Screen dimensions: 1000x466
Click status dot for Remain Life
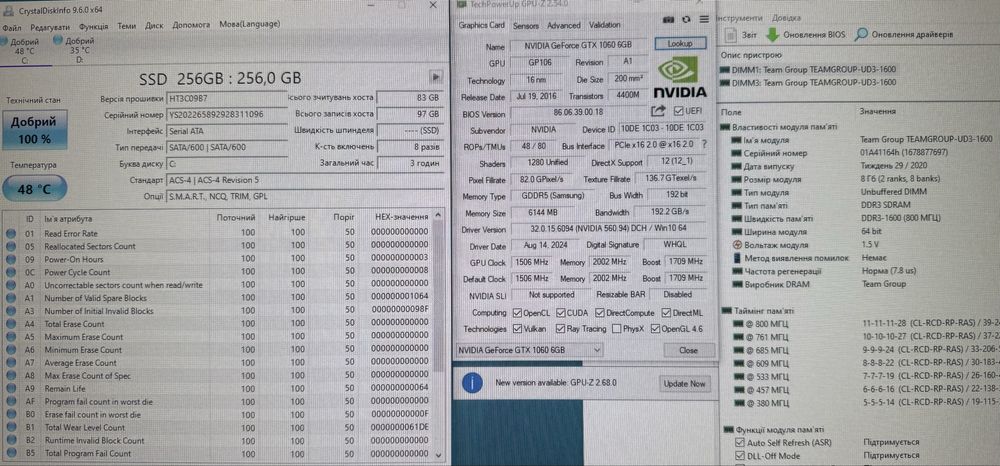click(11, 389)
